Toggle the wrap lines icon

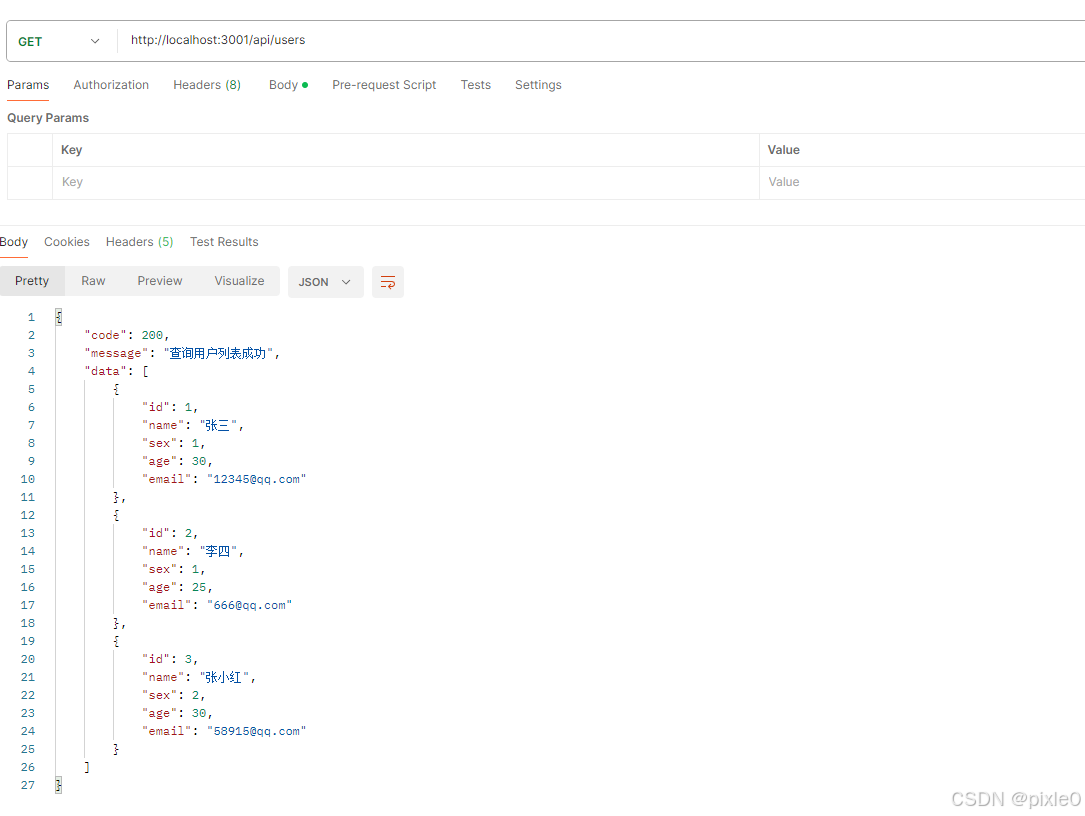pos(388,282)
